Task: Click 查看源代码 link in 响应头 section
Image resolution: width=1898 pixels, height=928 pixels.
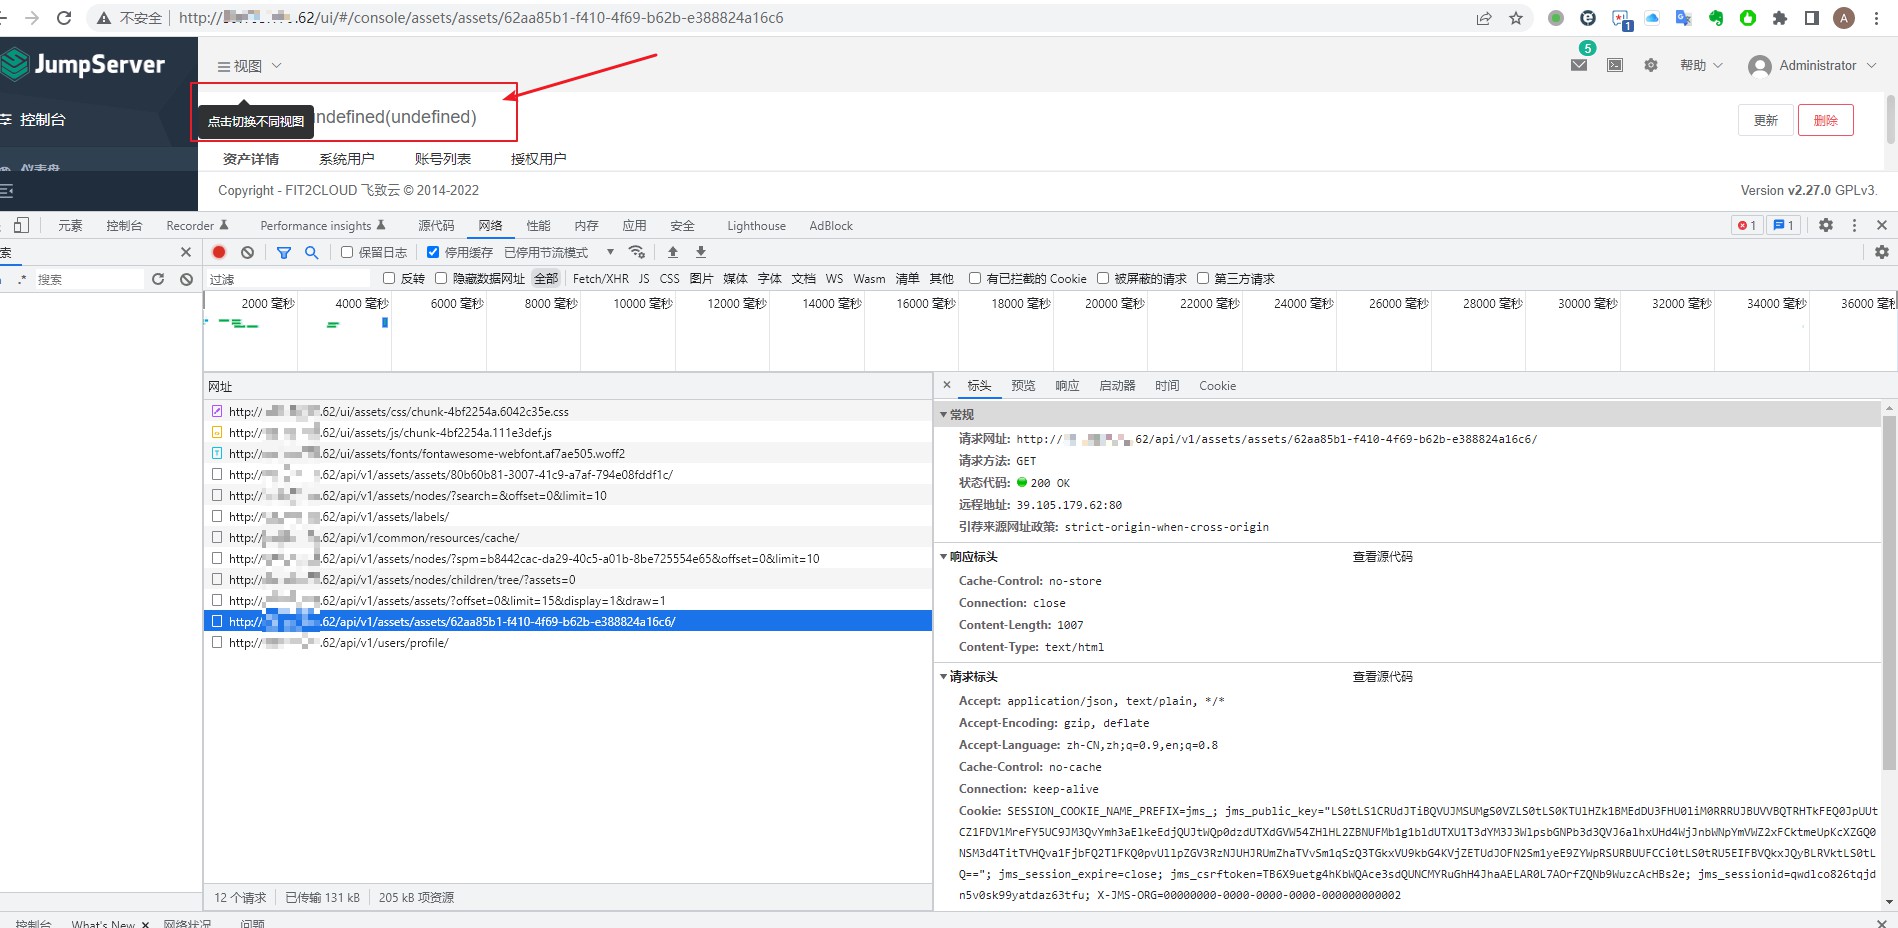Action: coord(1381,557)
